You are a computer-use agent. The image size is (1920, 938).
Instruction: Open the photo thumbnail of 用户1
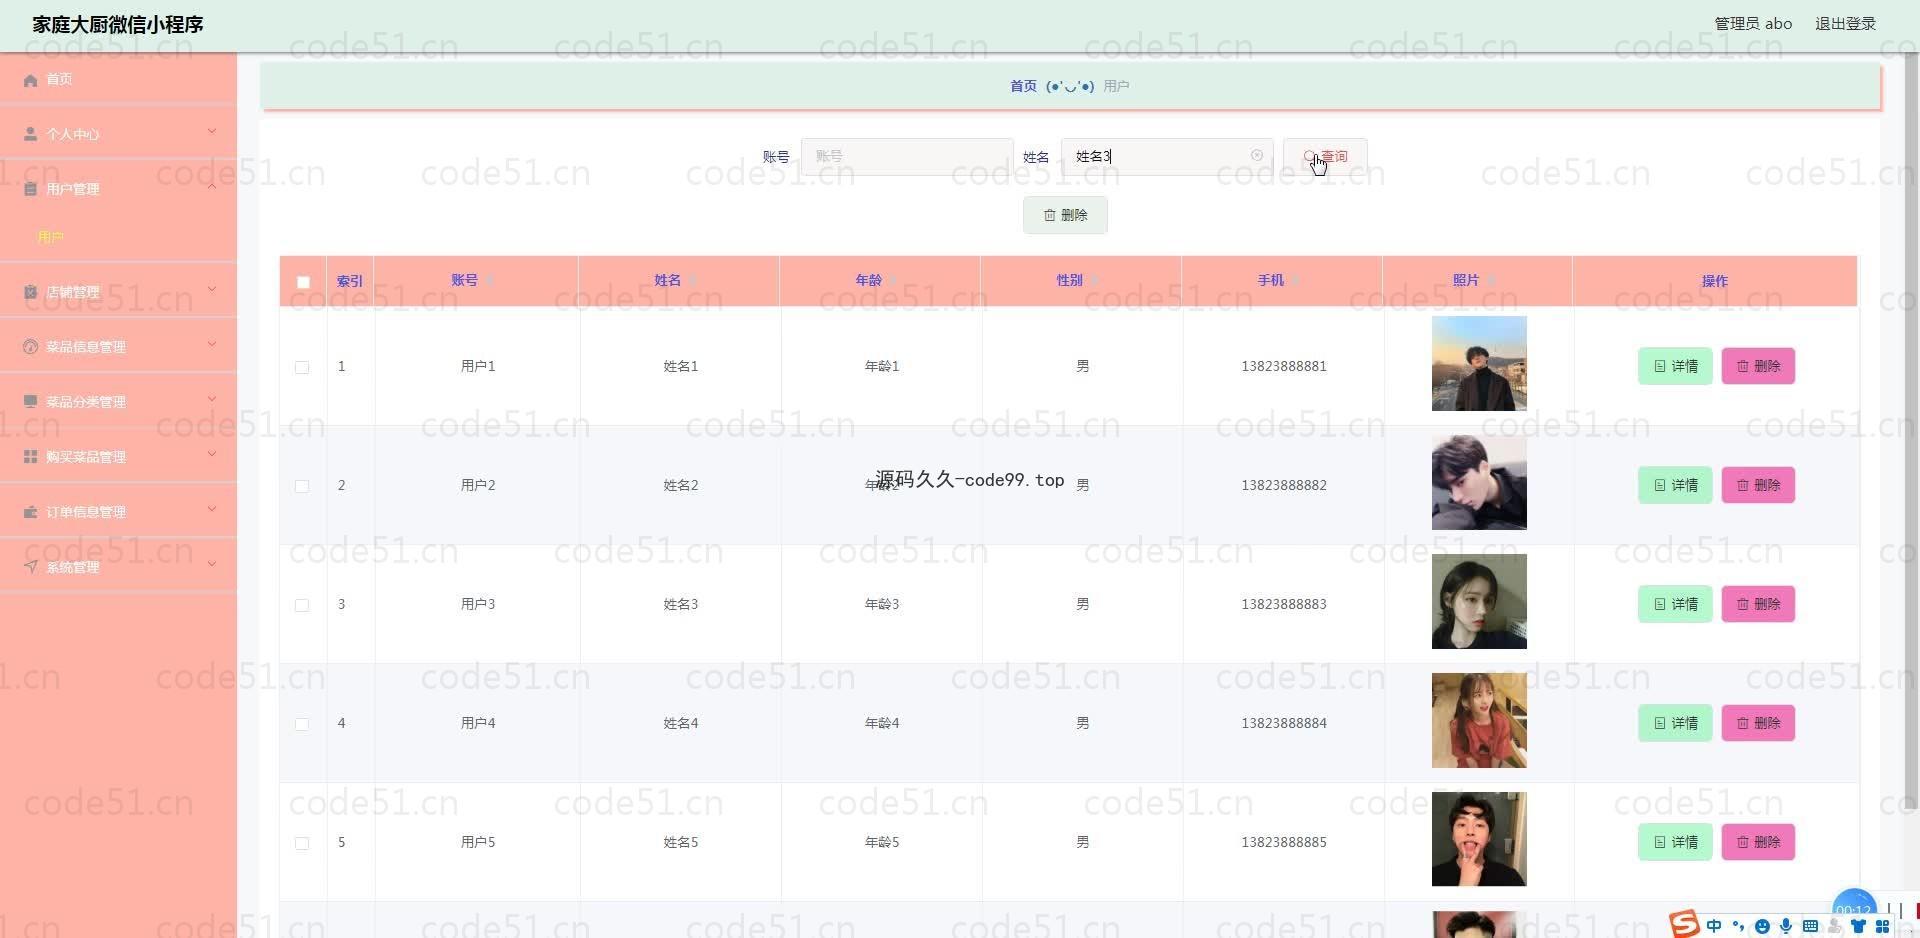click(1479, 363)
